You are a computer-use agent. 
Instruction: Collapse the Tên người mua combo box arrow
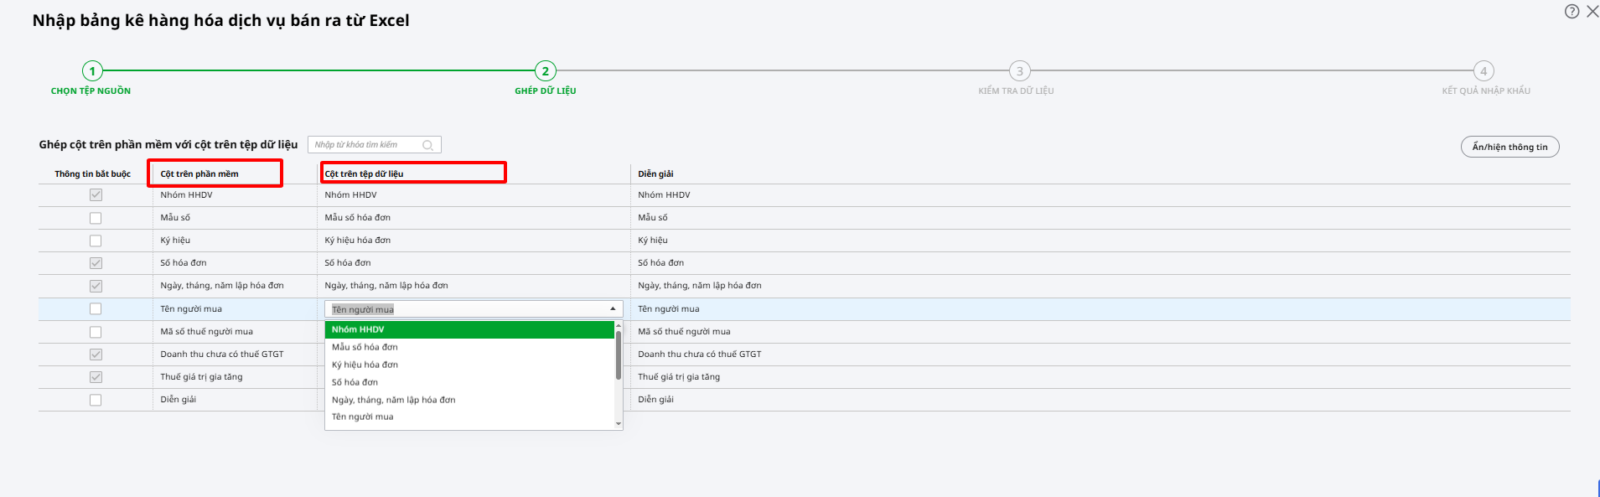pyautogui.click(x=612, y=309)
